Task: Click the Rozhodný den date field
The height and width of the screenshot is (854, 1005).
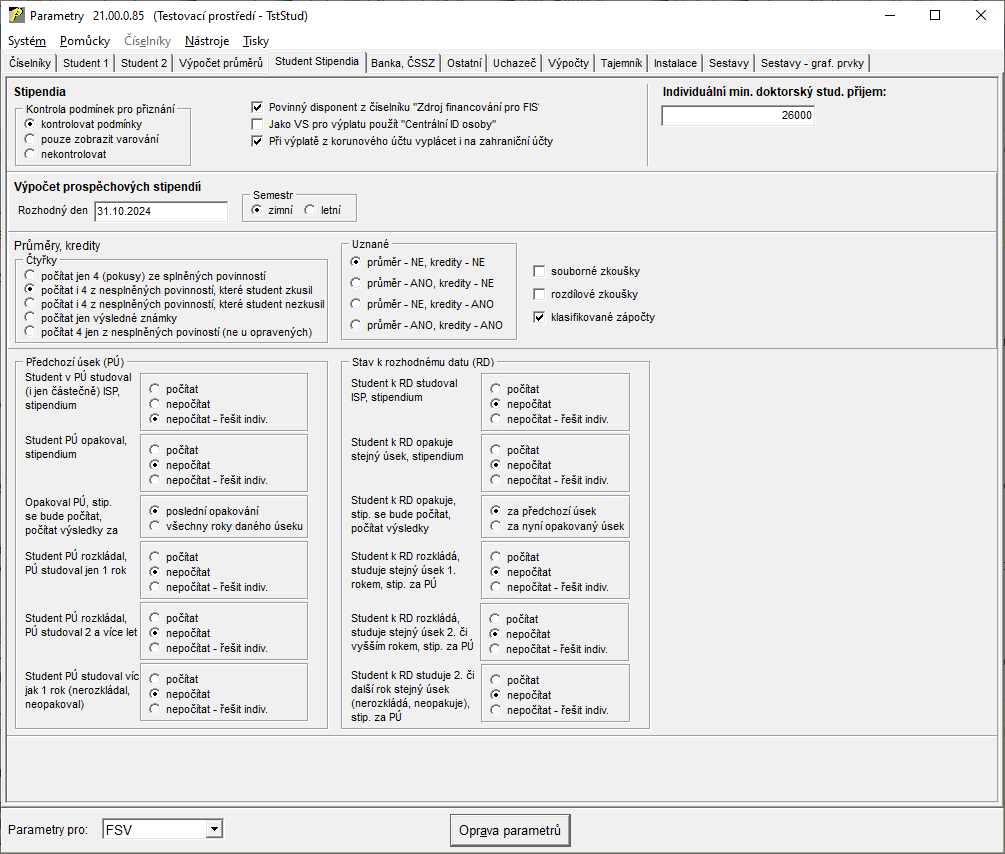Action: coord(160,211)
